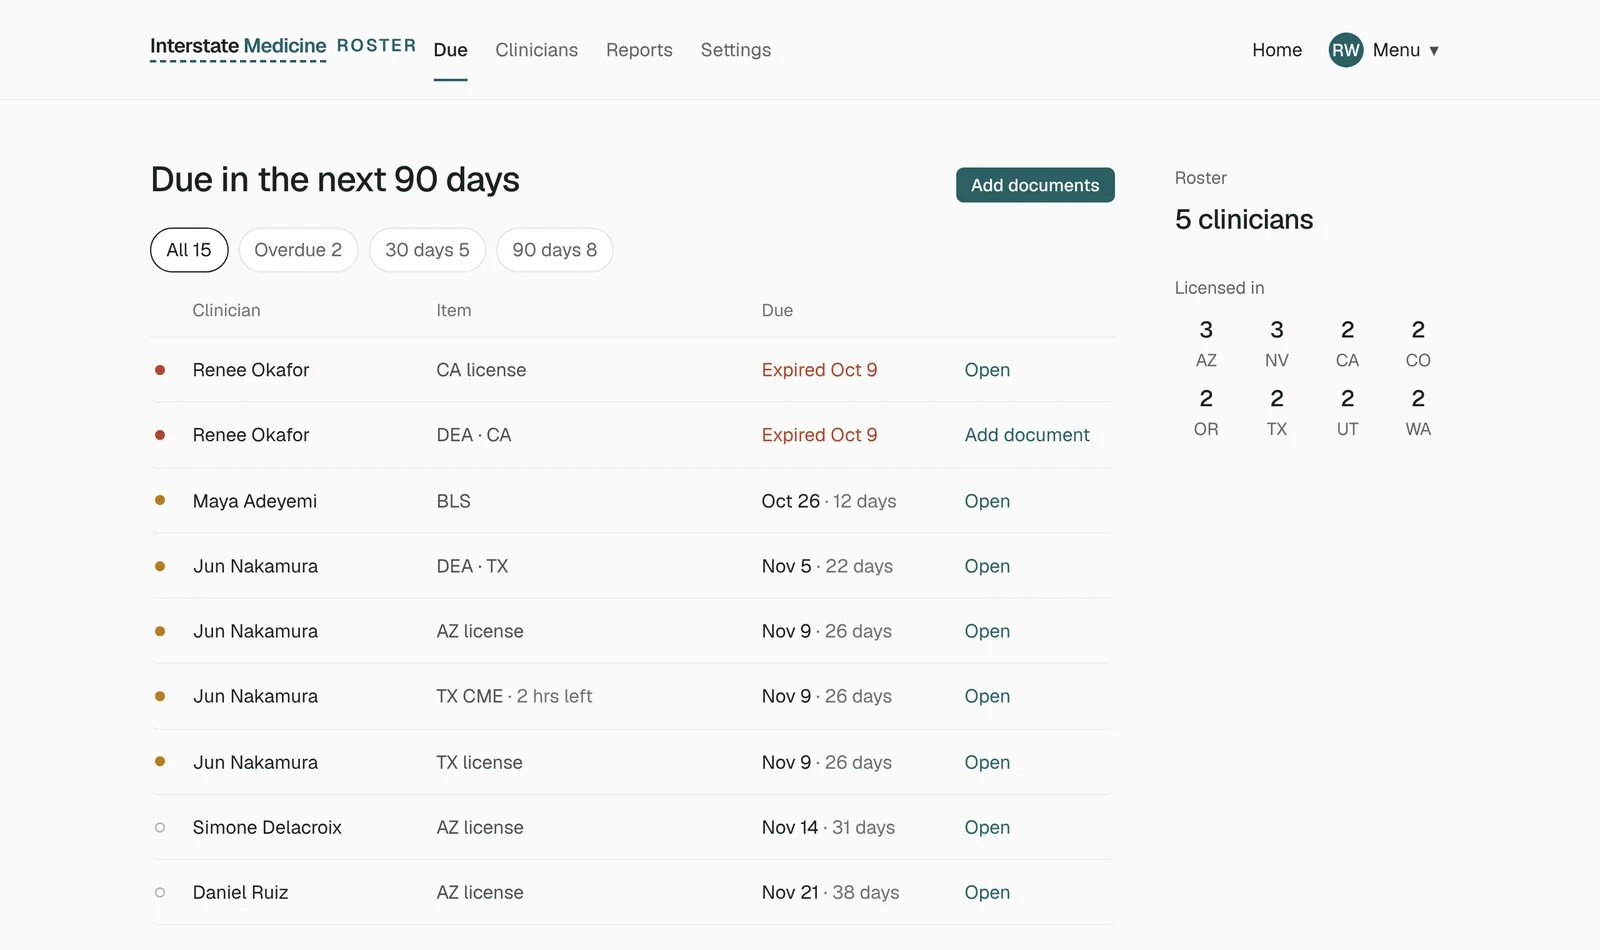Click the UT licensed-in count
Image resolution: width=1600 pixels, height=950 pixels.
(1347, 412)
